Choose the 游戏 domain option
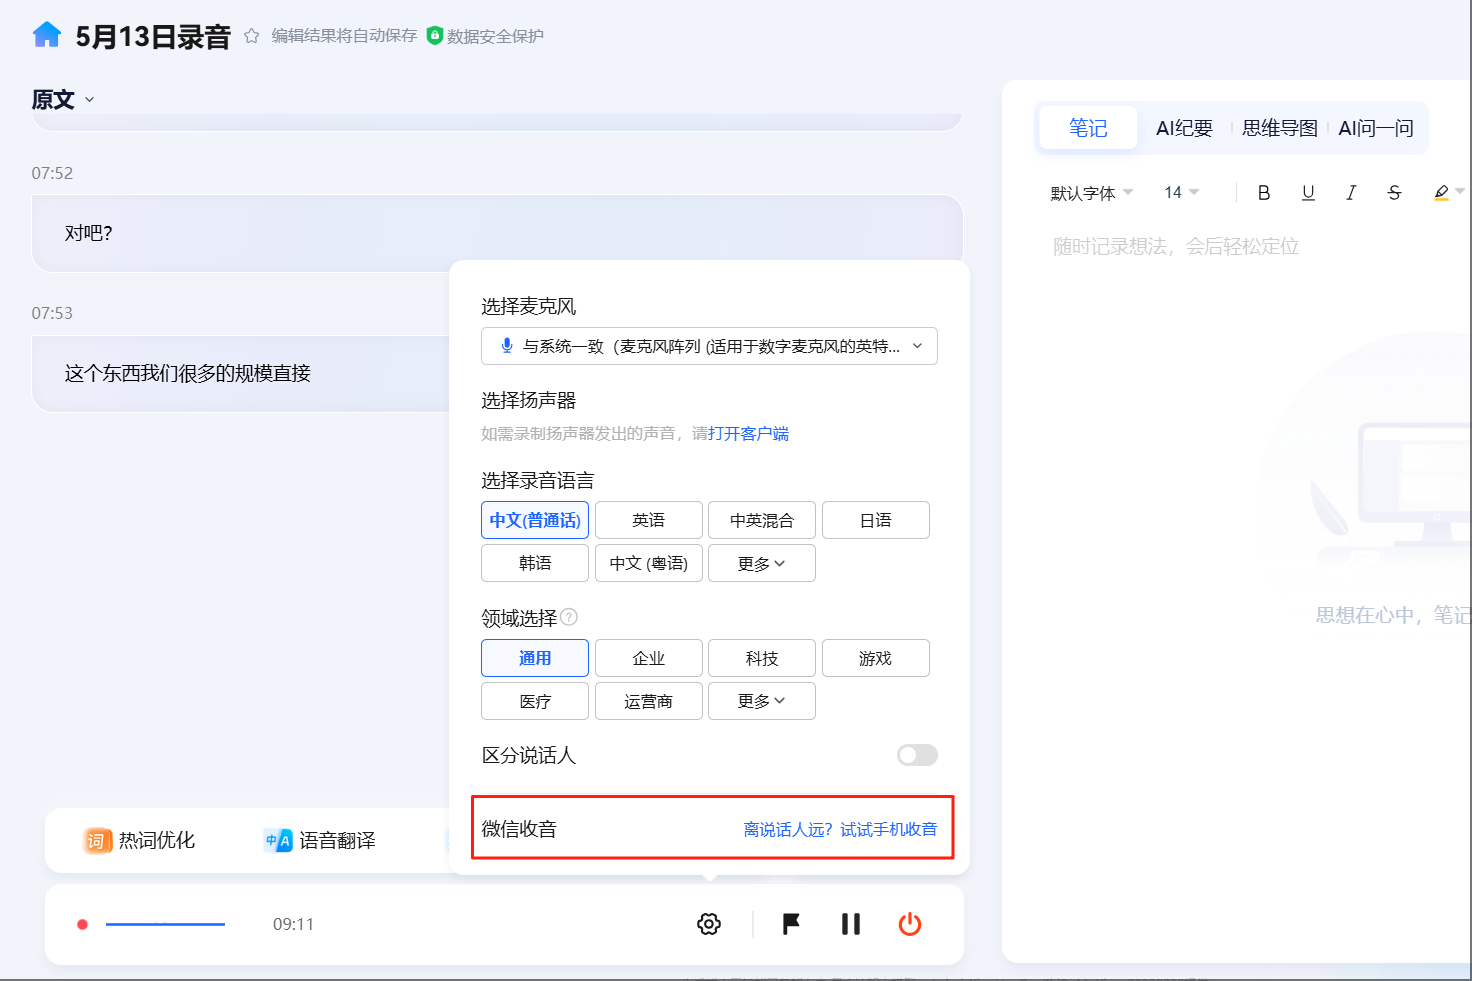This screenshot has width=1472, height=981. [876, 658]
